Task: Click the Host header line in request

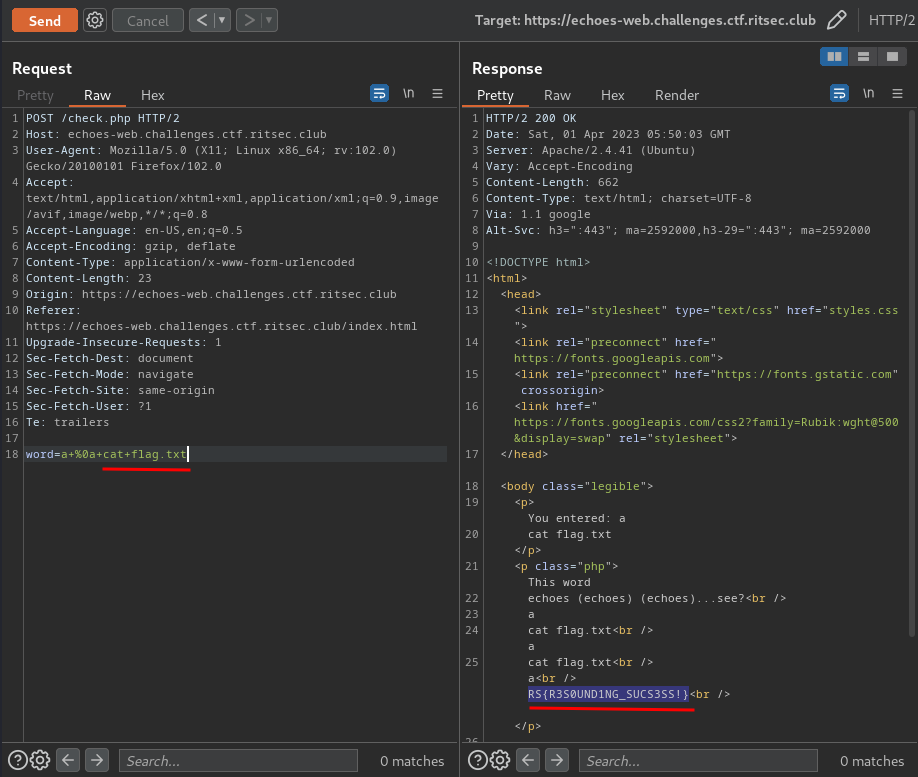Action: [x=176, y=134]
